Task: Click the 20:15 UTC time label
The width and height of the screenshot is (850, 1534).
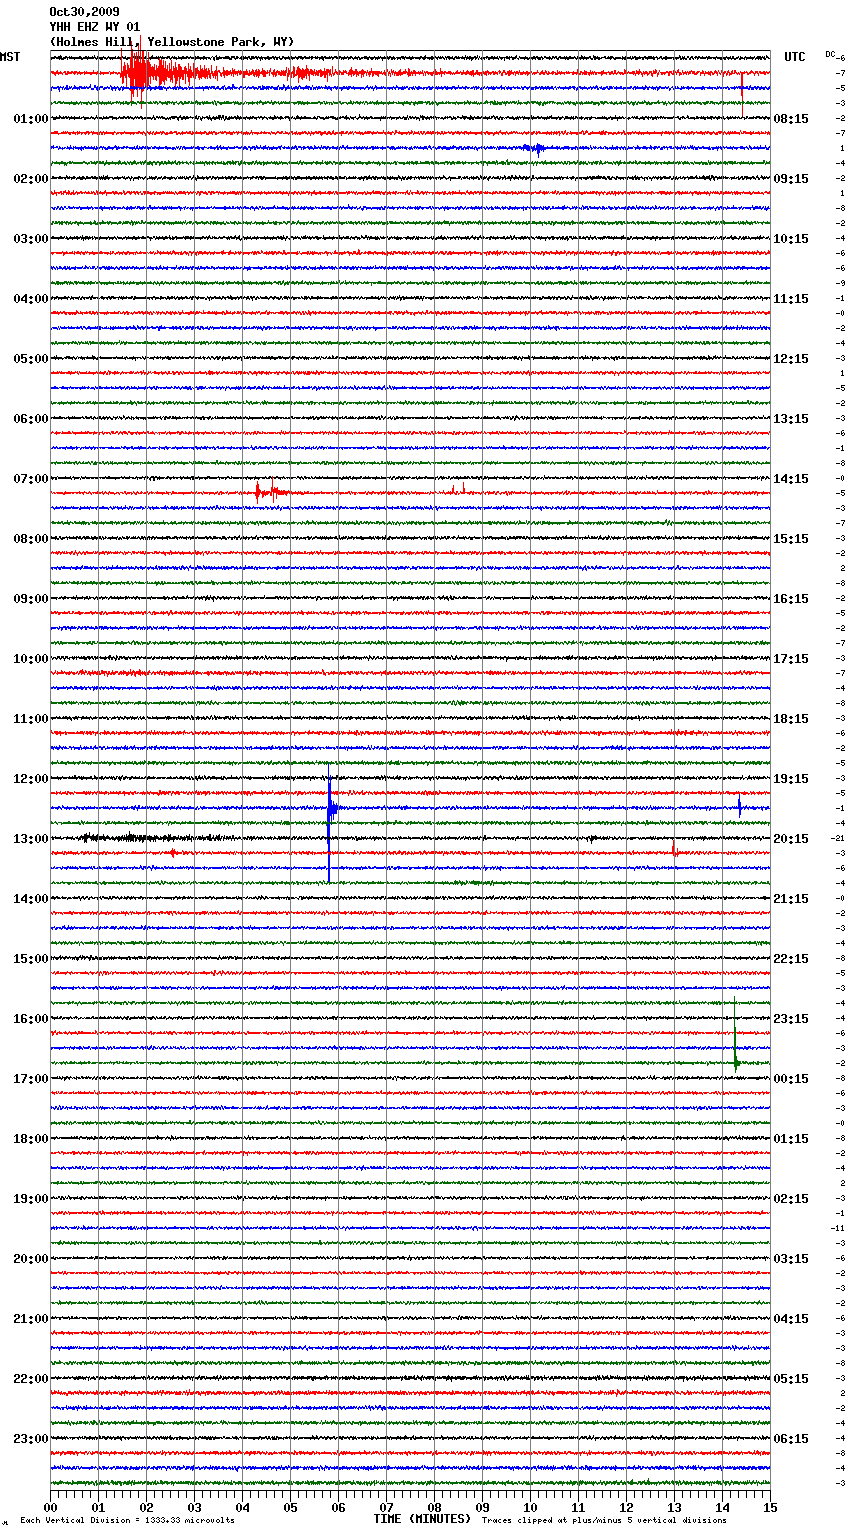Action: coord(791,839)
